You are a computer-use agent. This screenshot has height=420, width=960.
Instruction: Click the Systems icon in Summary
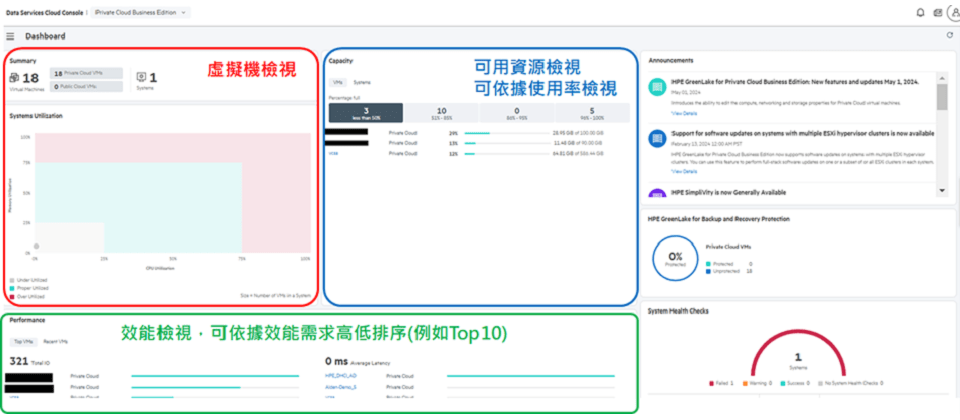pos(141,76)
